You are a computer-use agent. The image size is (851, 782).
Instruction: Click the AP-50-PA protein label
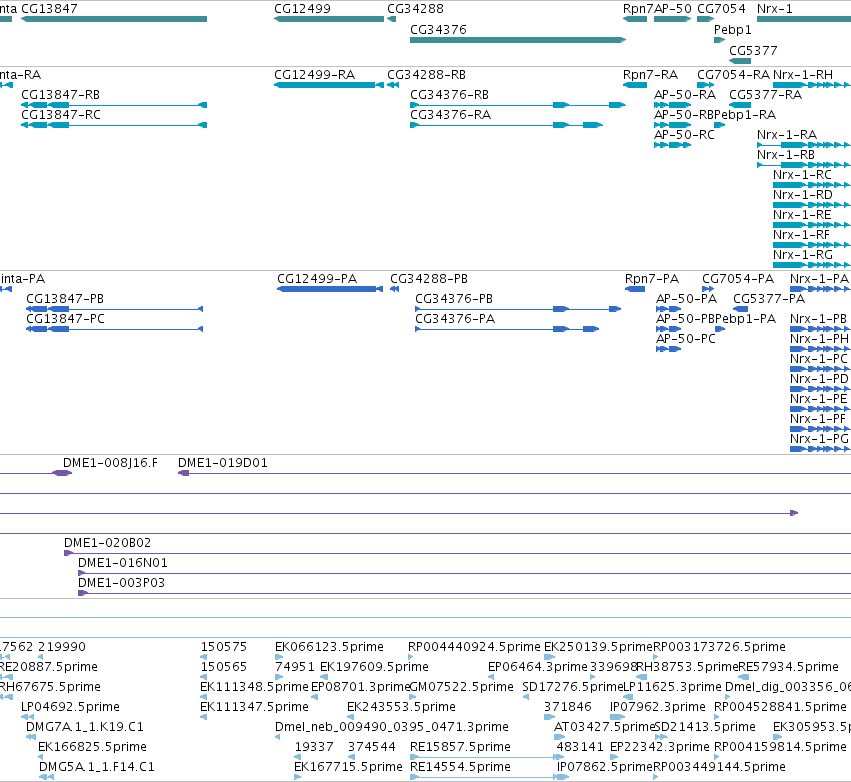687,298
